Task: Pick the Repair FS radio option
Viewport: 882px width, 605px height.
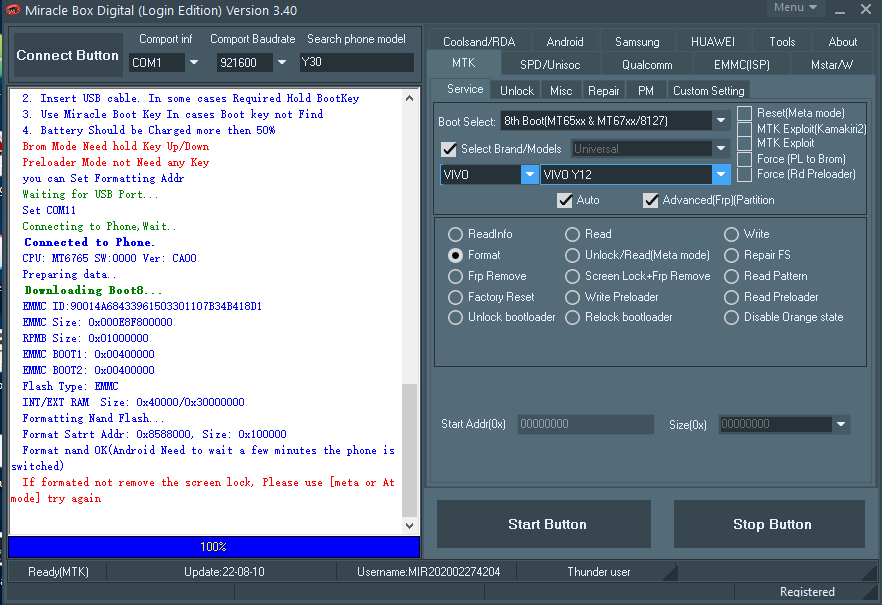Action: [731, 255]
